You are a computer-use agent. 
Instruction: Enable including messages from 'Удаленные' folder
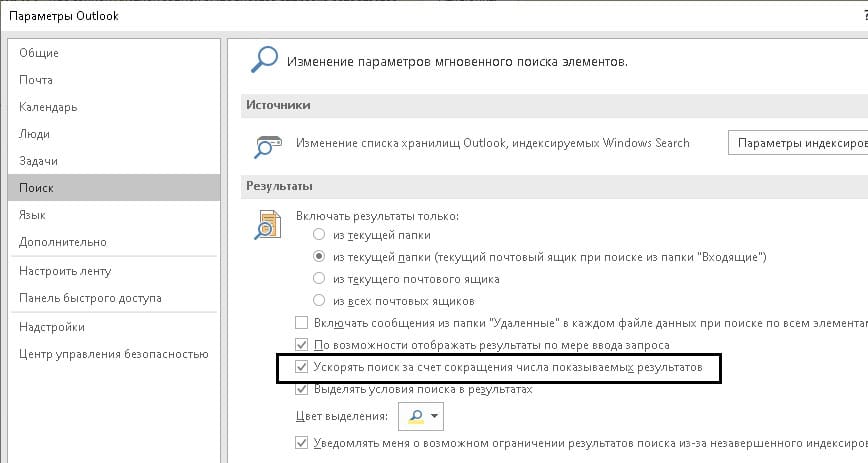(301, 323)
